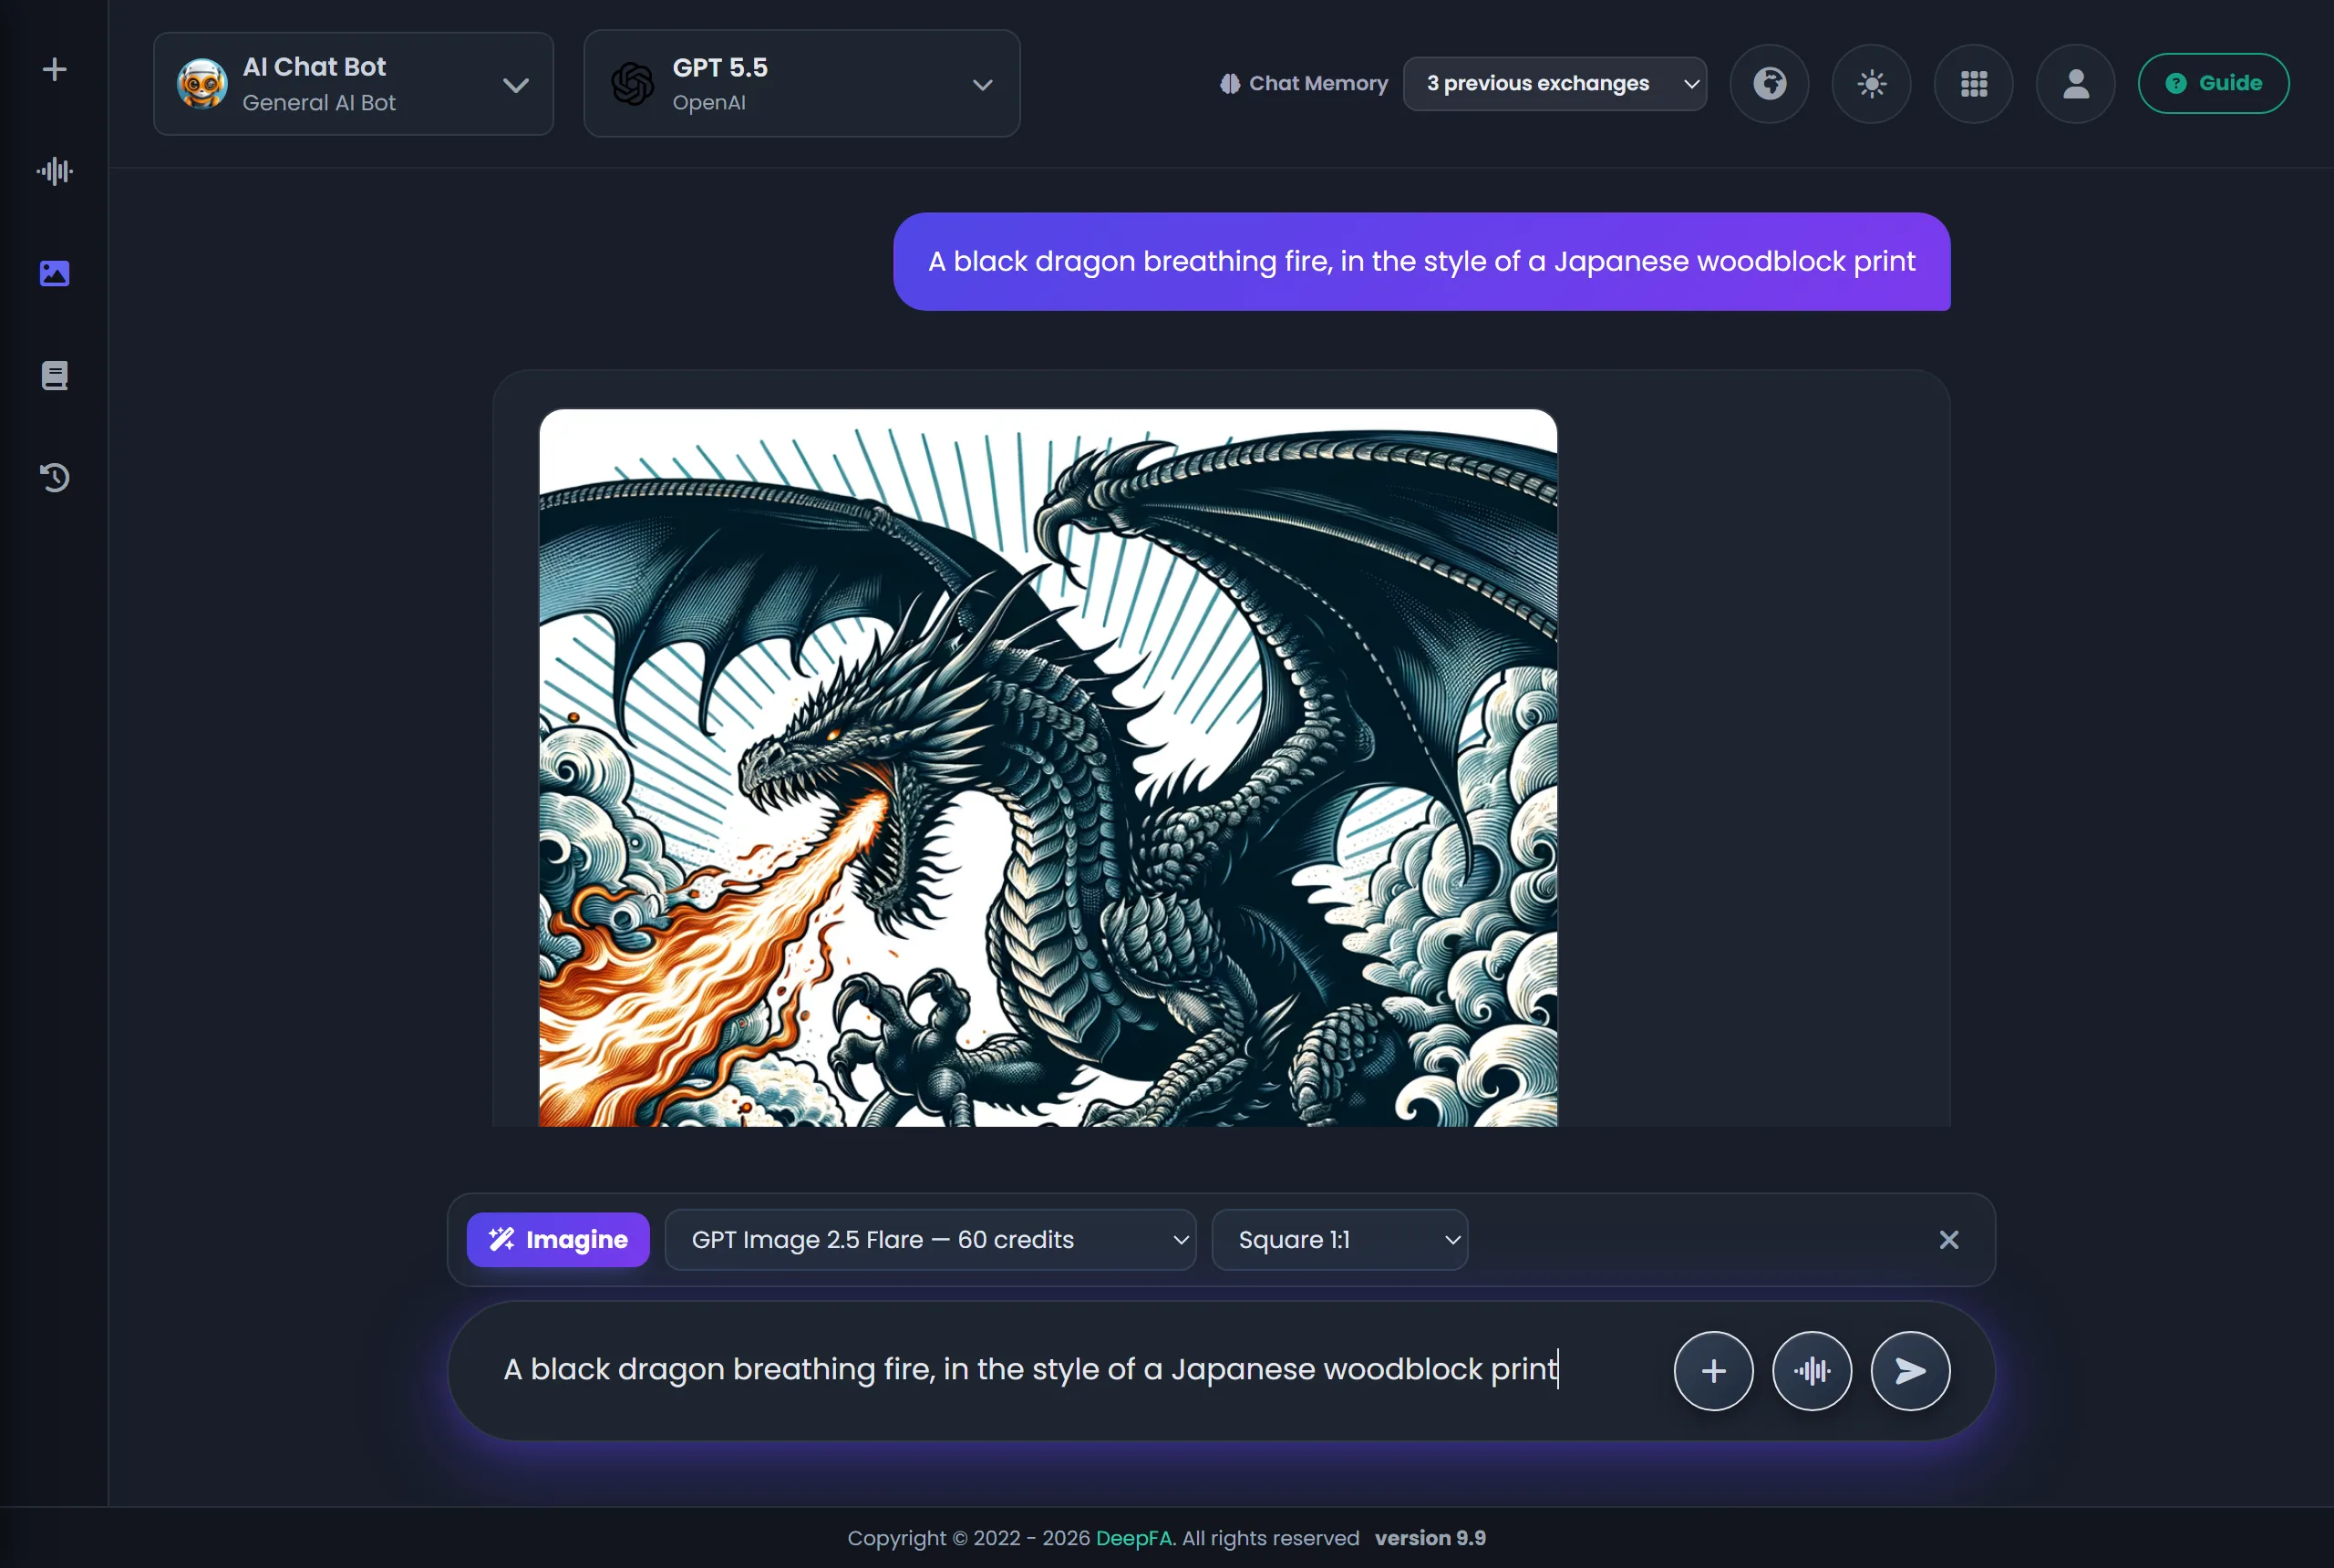Open chat history clock icon
2334x1568 pixels.
coord(54,477)
